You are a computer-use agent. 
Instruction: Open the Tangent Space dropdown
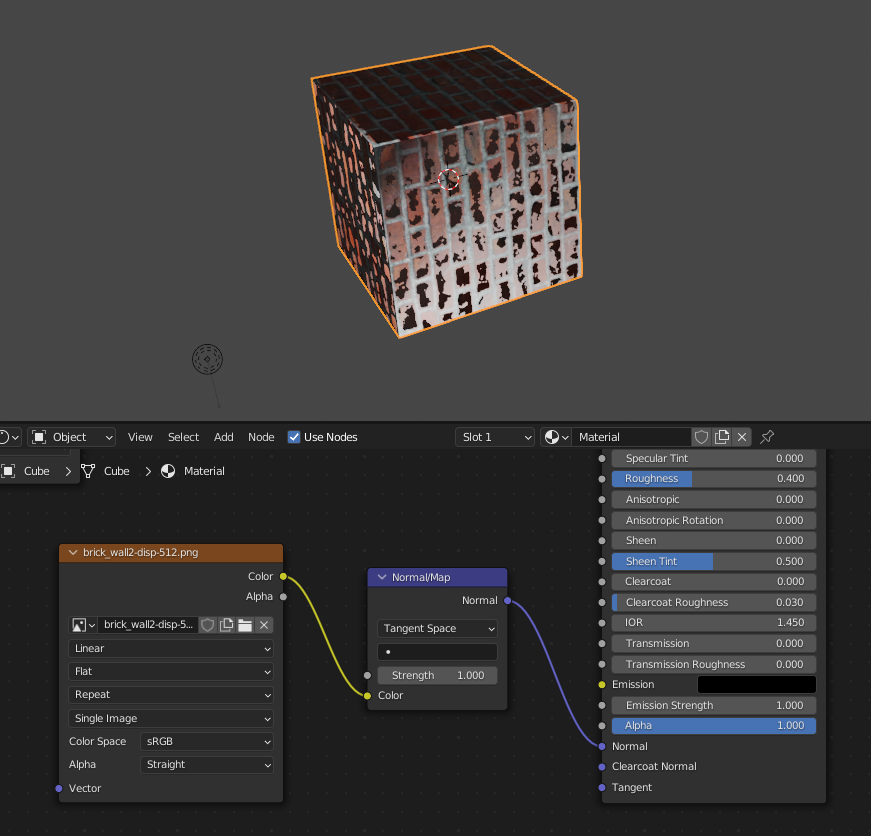coord(437,628)
